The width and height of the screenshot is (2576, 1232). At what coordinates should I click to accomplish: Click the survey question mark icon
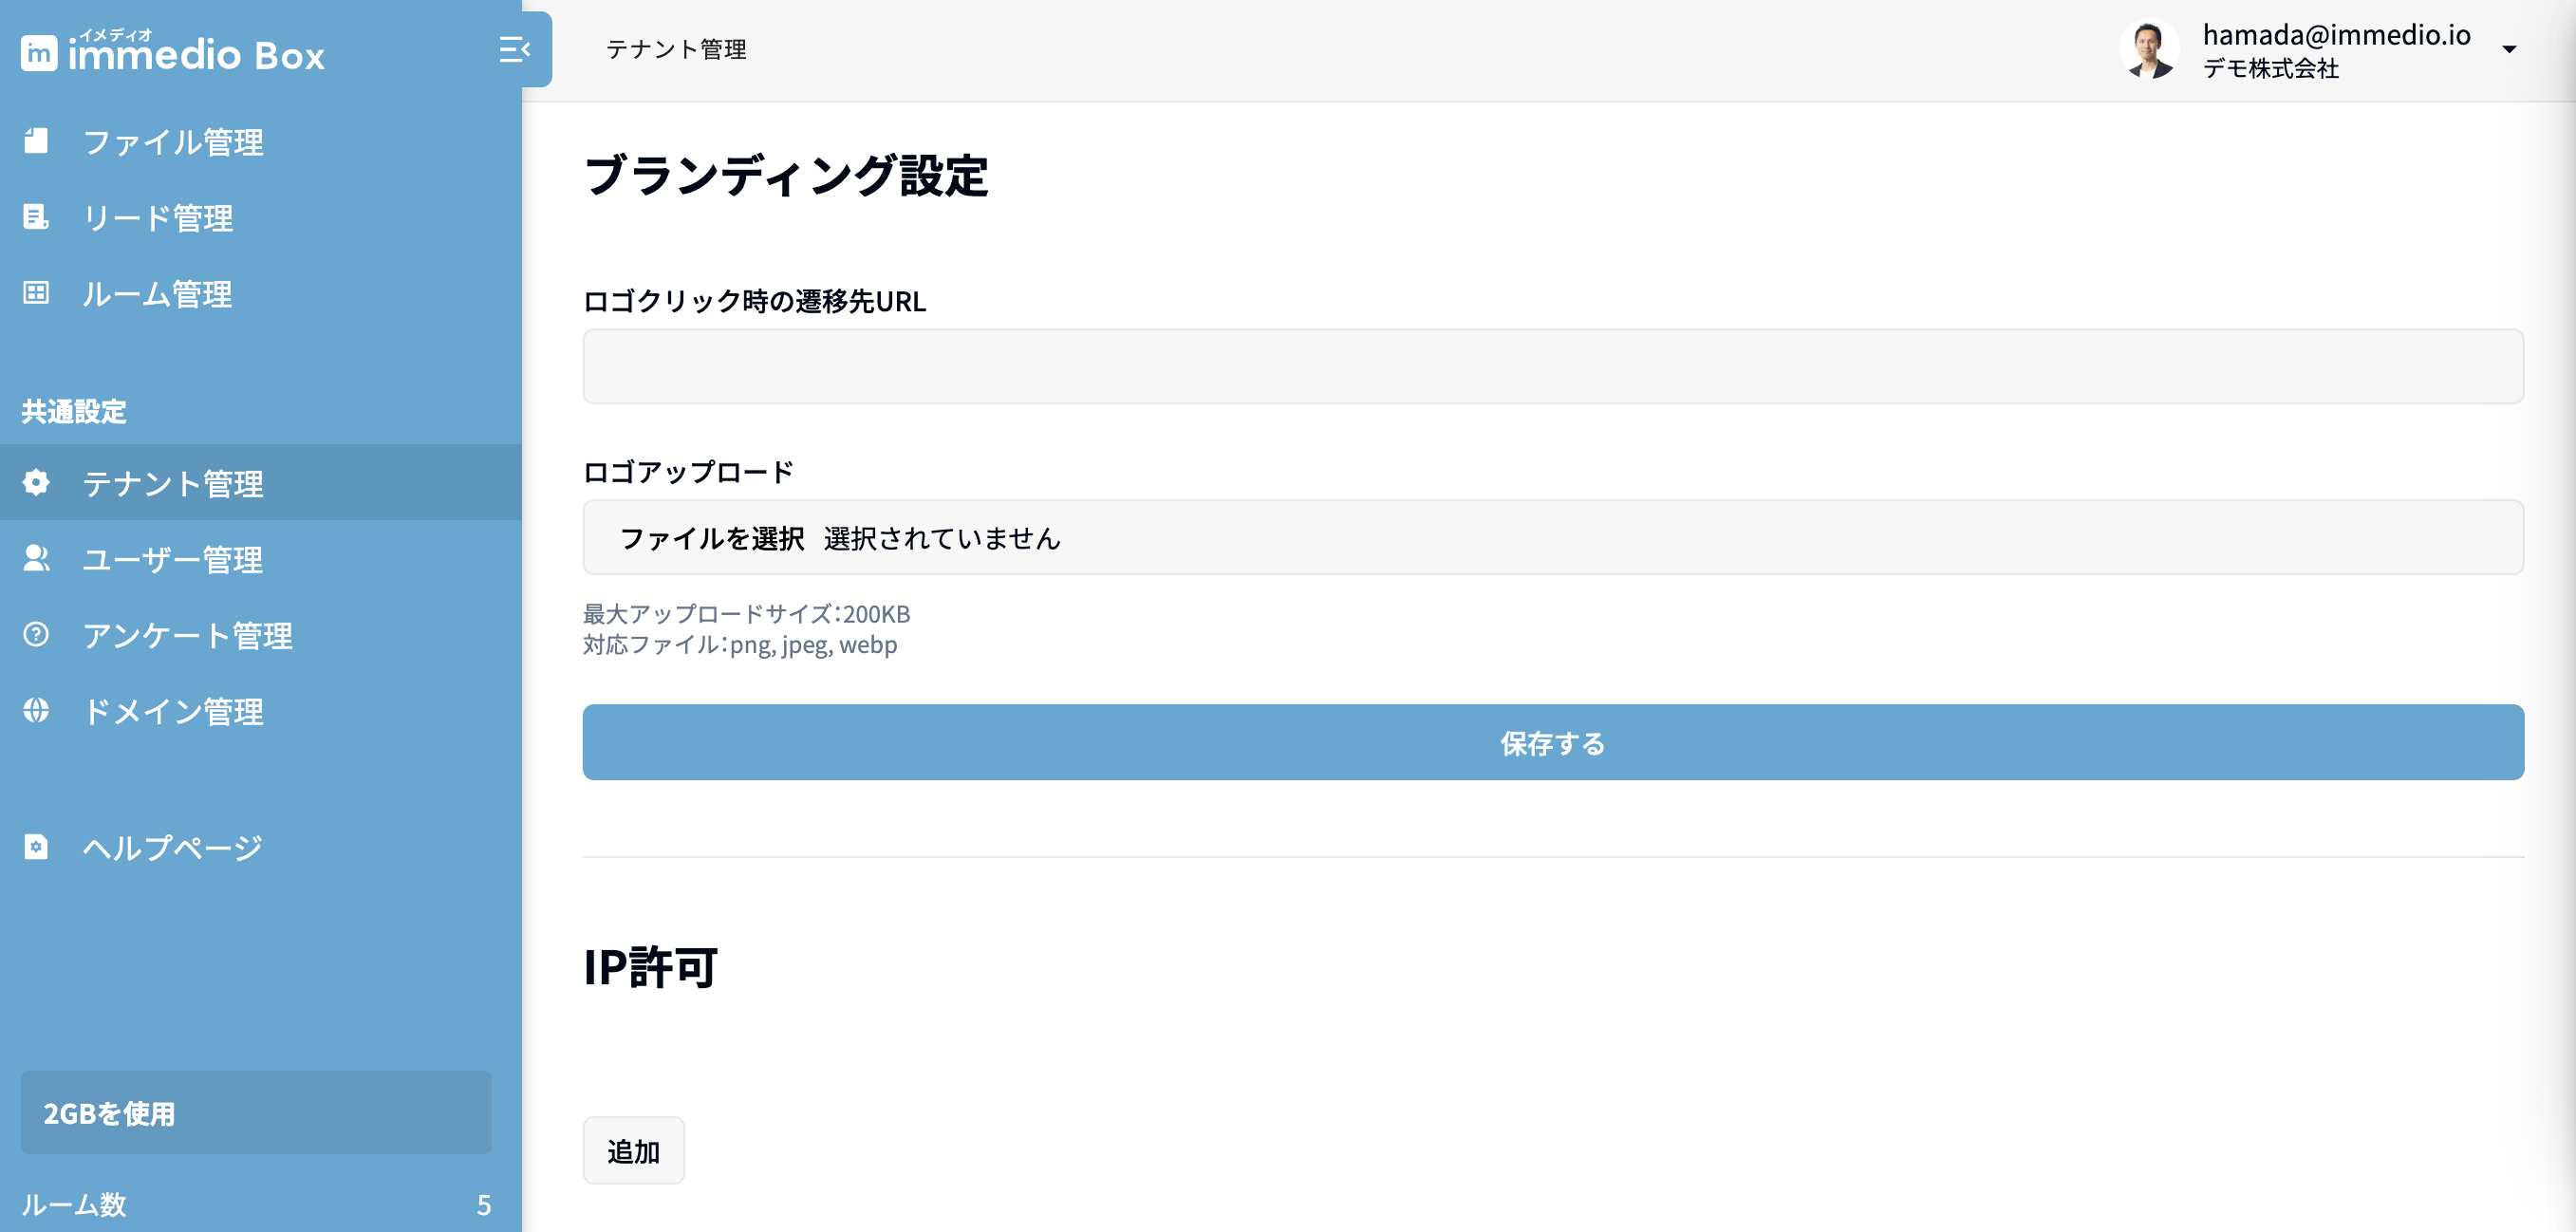point(36,634)
